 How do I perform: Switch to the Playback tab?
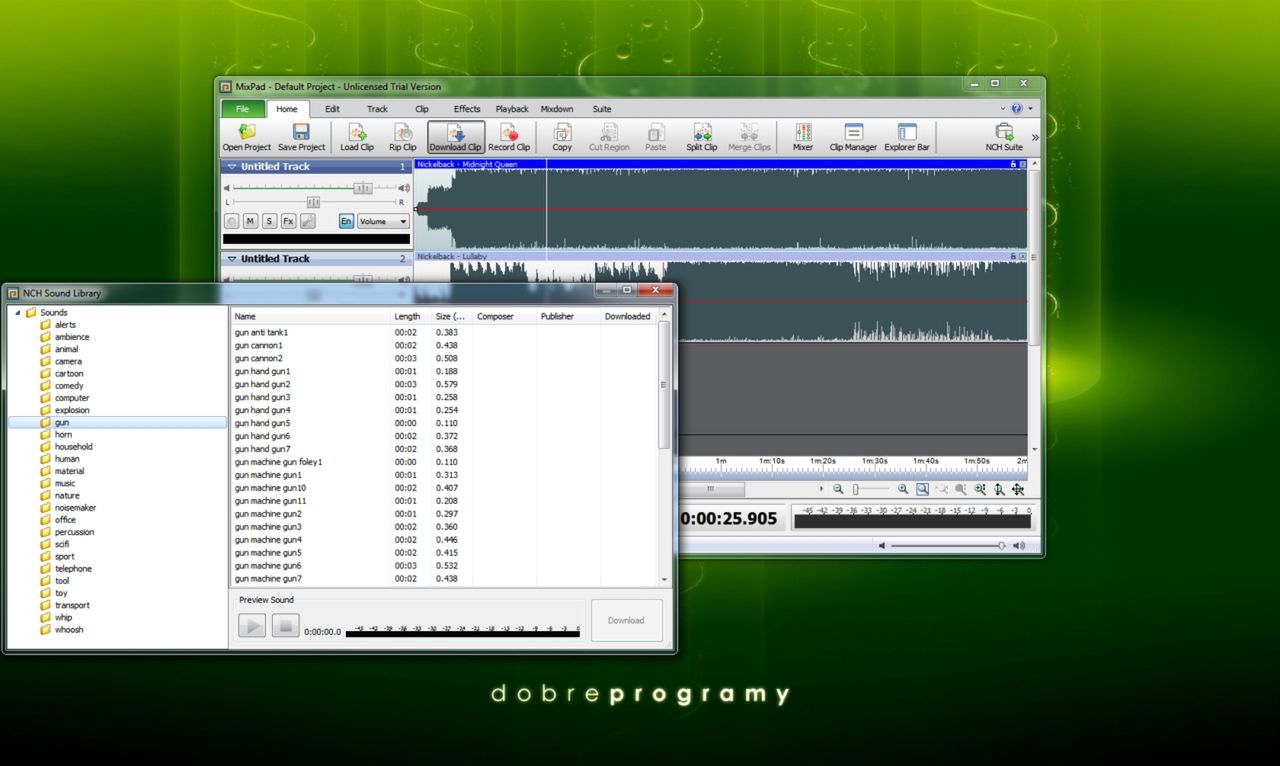[512, 109]
